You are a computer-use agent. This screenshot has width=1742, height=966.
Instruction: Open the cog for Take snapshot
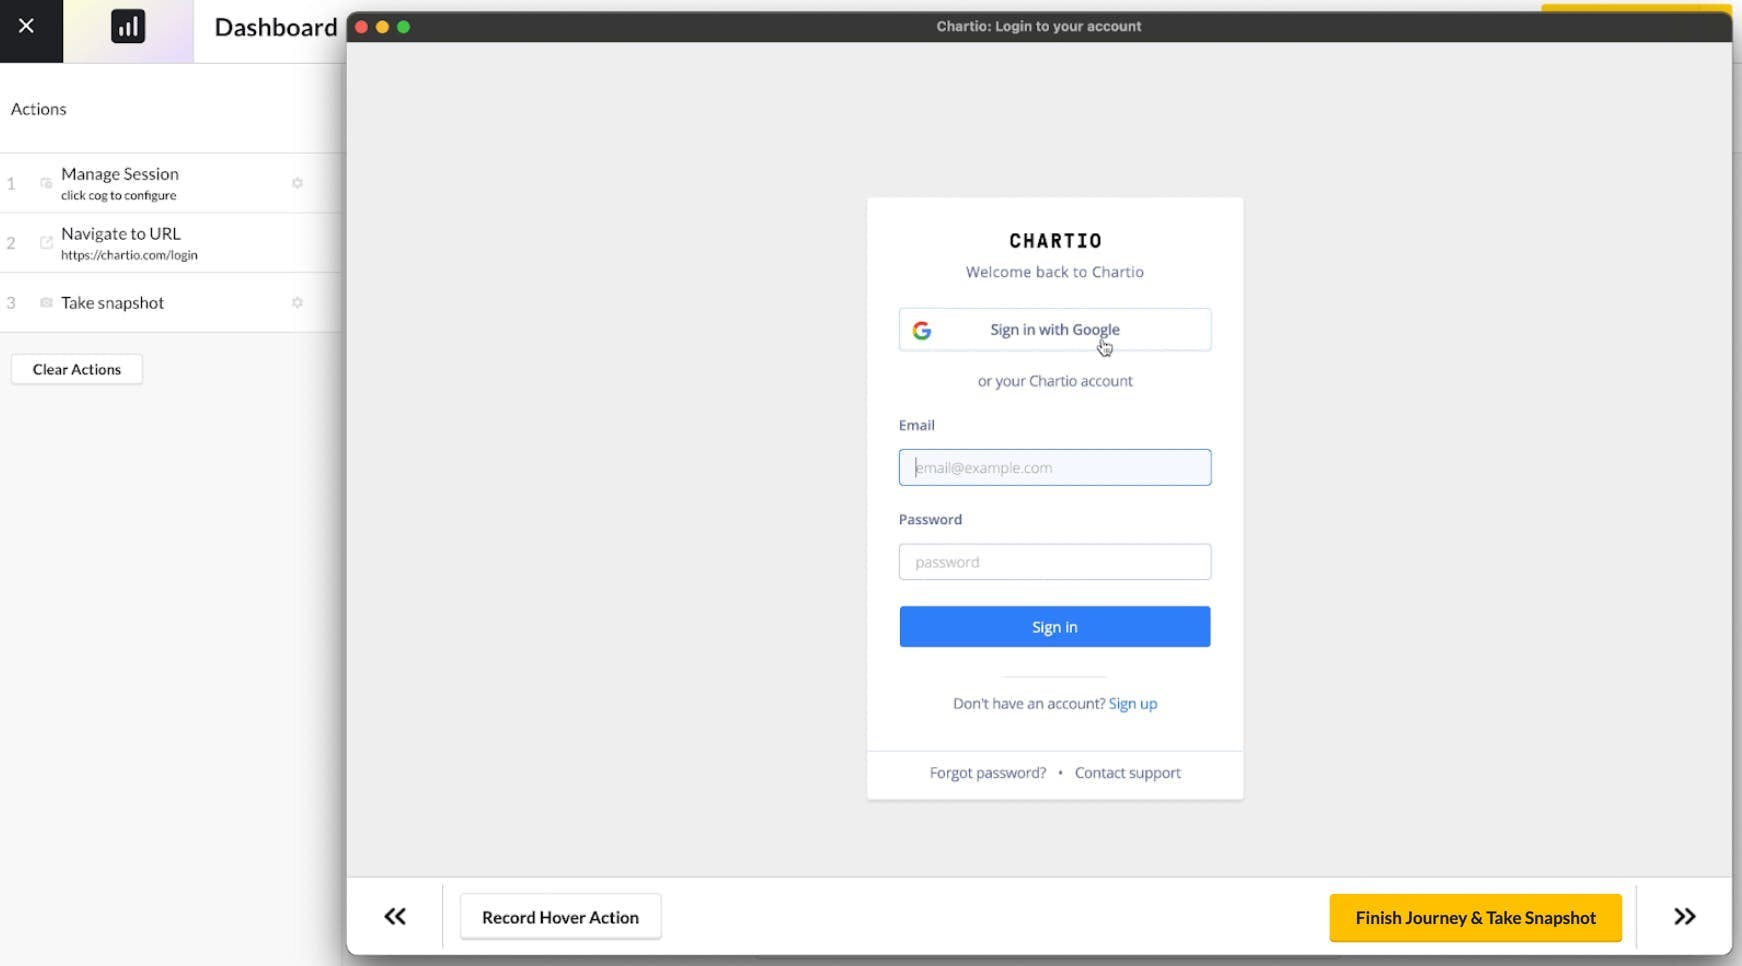297,302
